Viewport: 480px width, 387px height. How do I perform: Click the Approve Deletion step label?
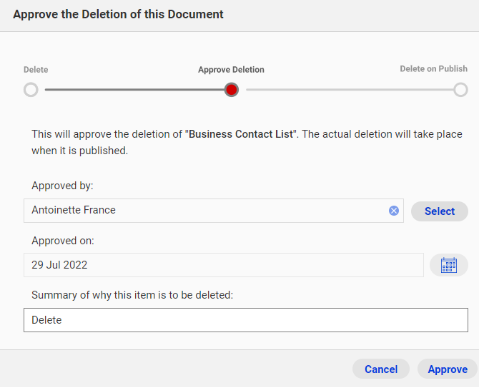[x=231, y=70]
